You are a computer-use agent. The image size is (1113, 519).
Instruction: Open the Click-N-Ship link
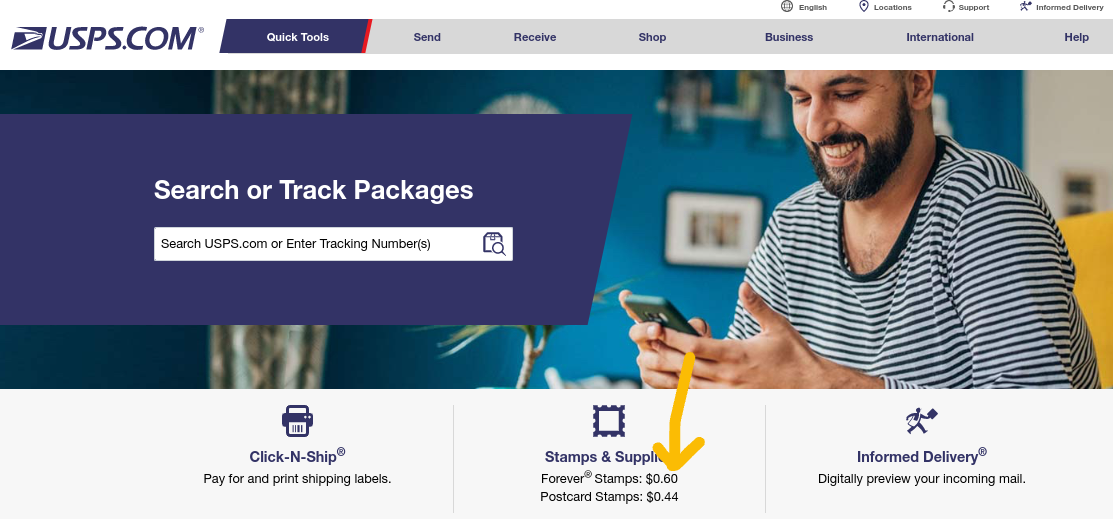pos(297,456)
